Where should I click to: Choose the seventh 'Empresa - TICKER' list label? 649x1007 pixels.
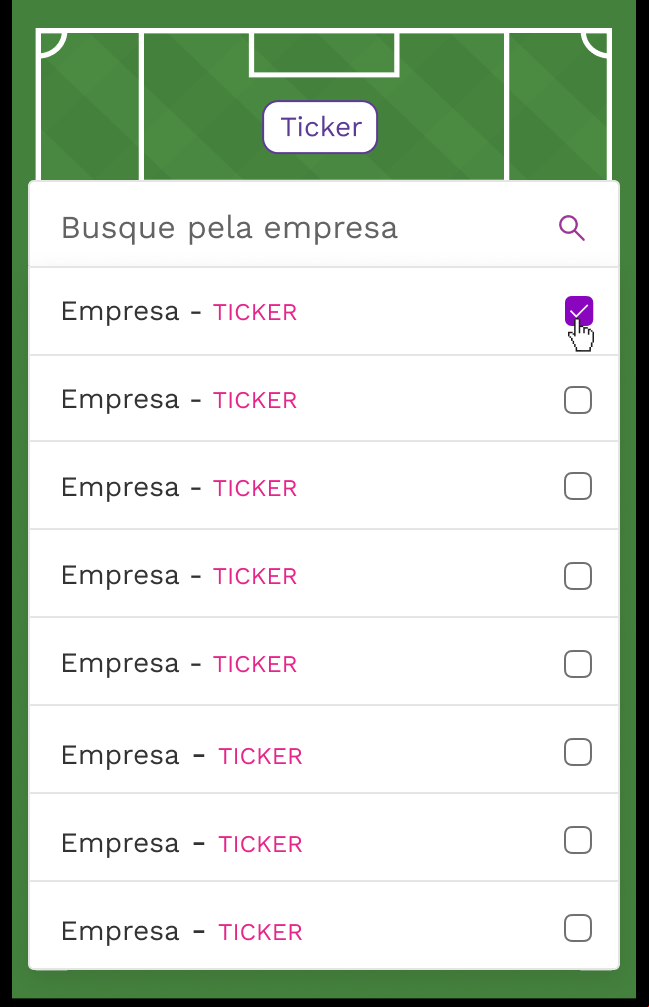click(x=182, y=843)
